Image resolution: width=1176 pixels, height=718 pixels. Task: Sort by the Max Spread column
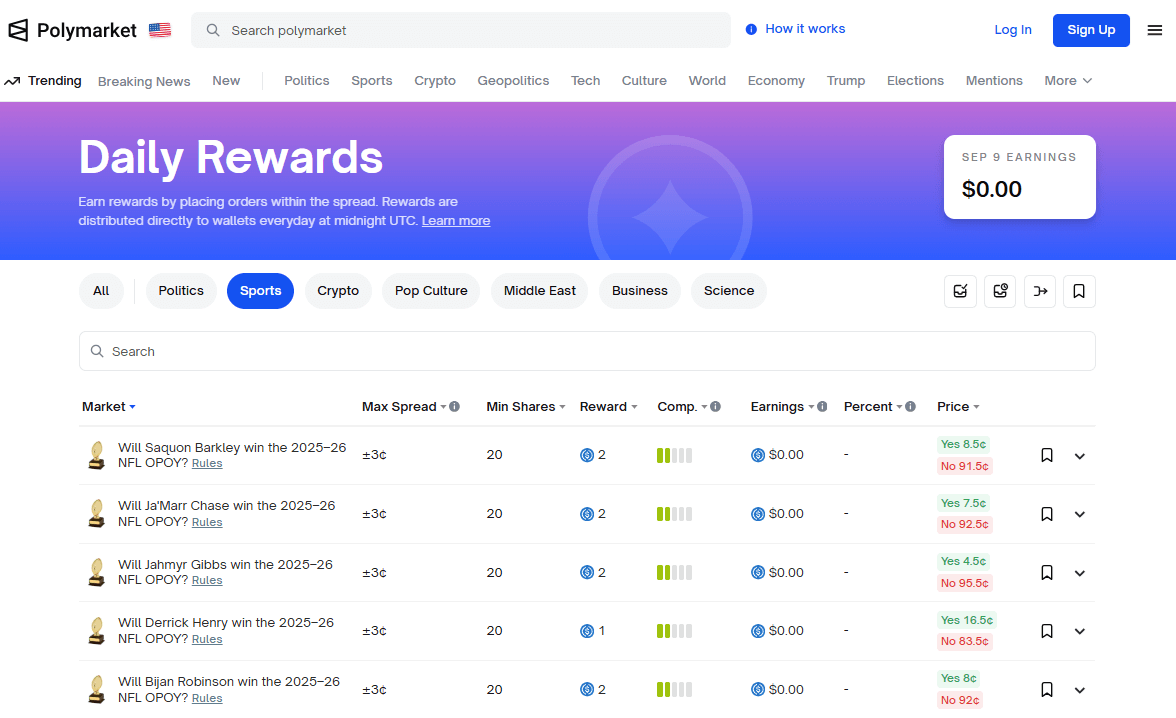[404, 407]
